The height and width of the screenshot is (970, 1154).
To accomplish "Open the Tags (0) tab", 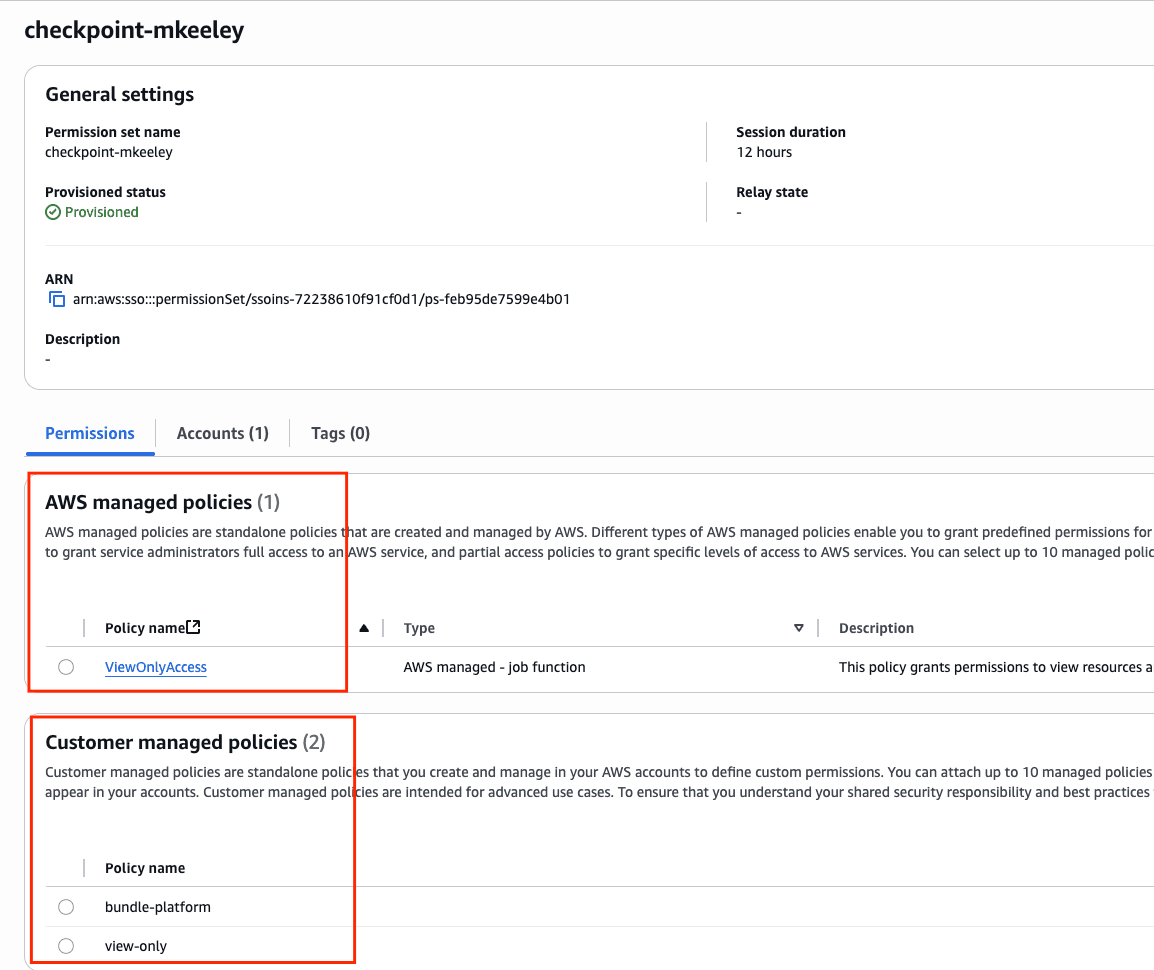I will tap(340, 433).
